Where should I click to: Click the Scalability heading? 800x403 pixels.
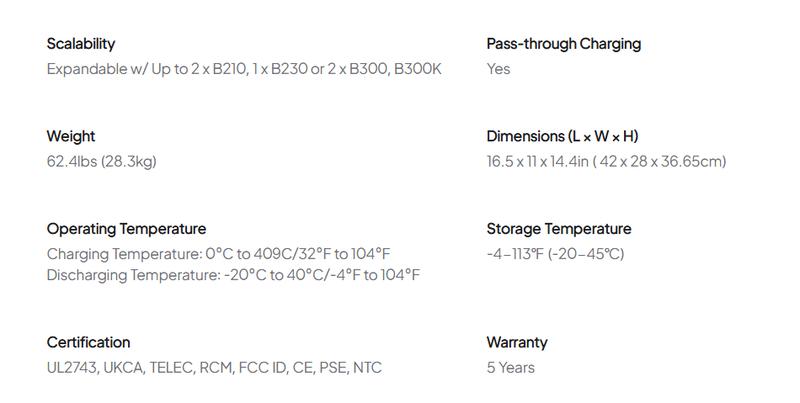[81, 44]
